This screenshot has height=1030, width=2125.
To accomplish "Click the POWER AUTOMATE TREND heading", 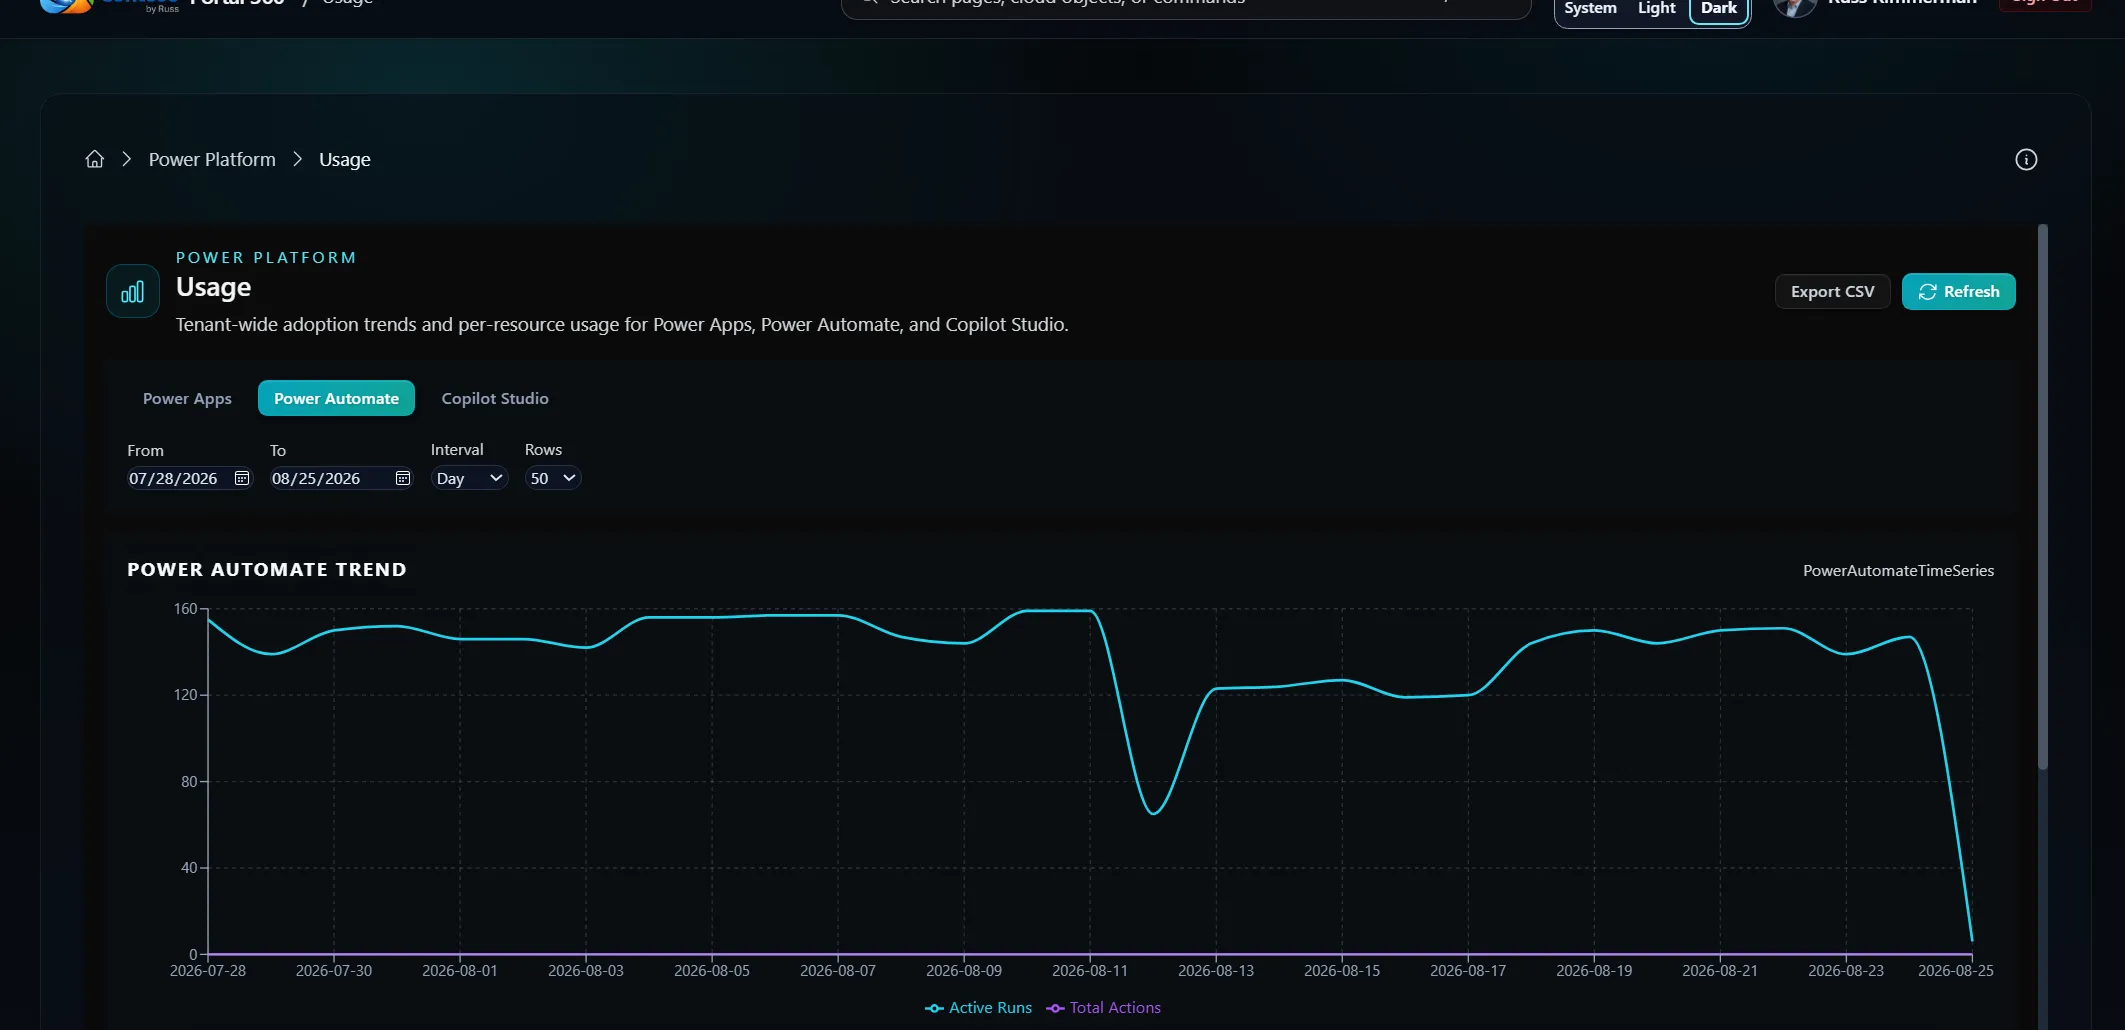I will click(x=267, y=569).
